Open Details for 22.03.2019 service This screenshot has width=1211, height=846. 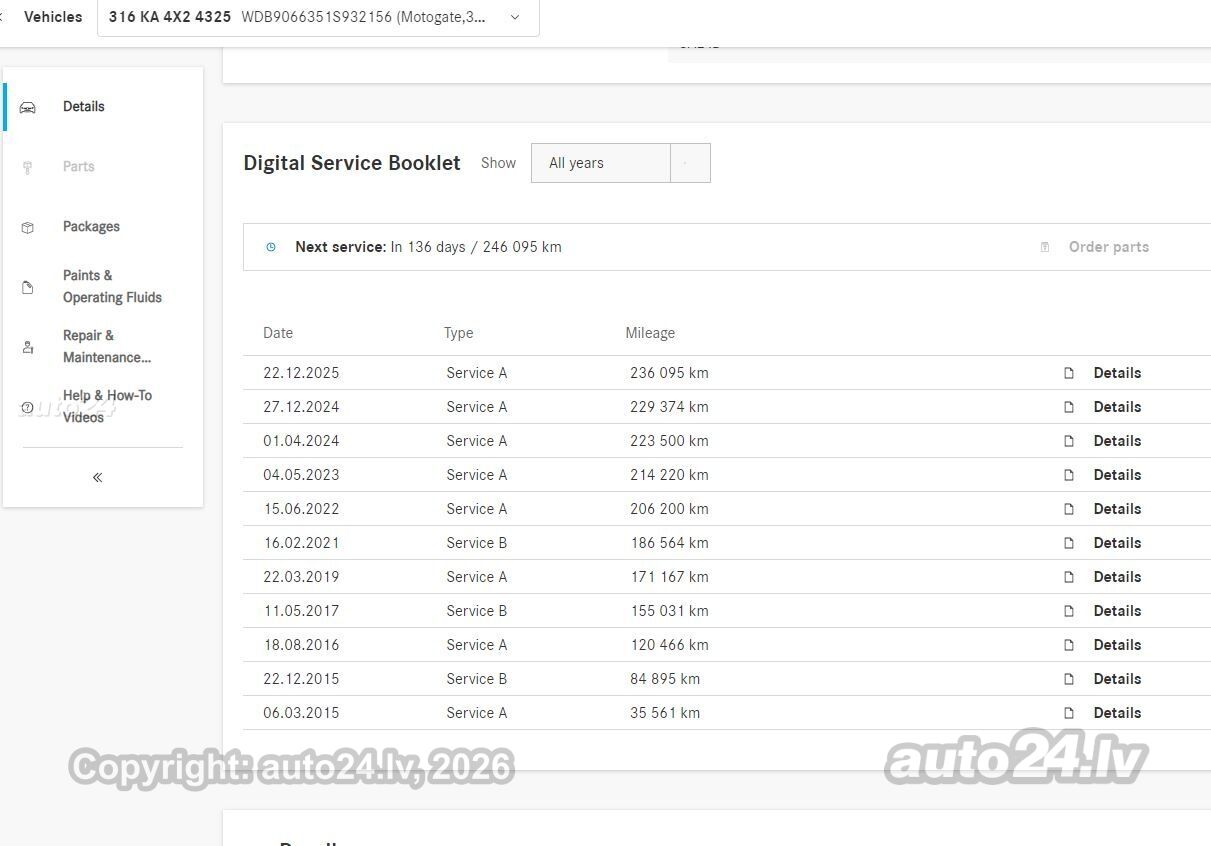coord(1117,577)
